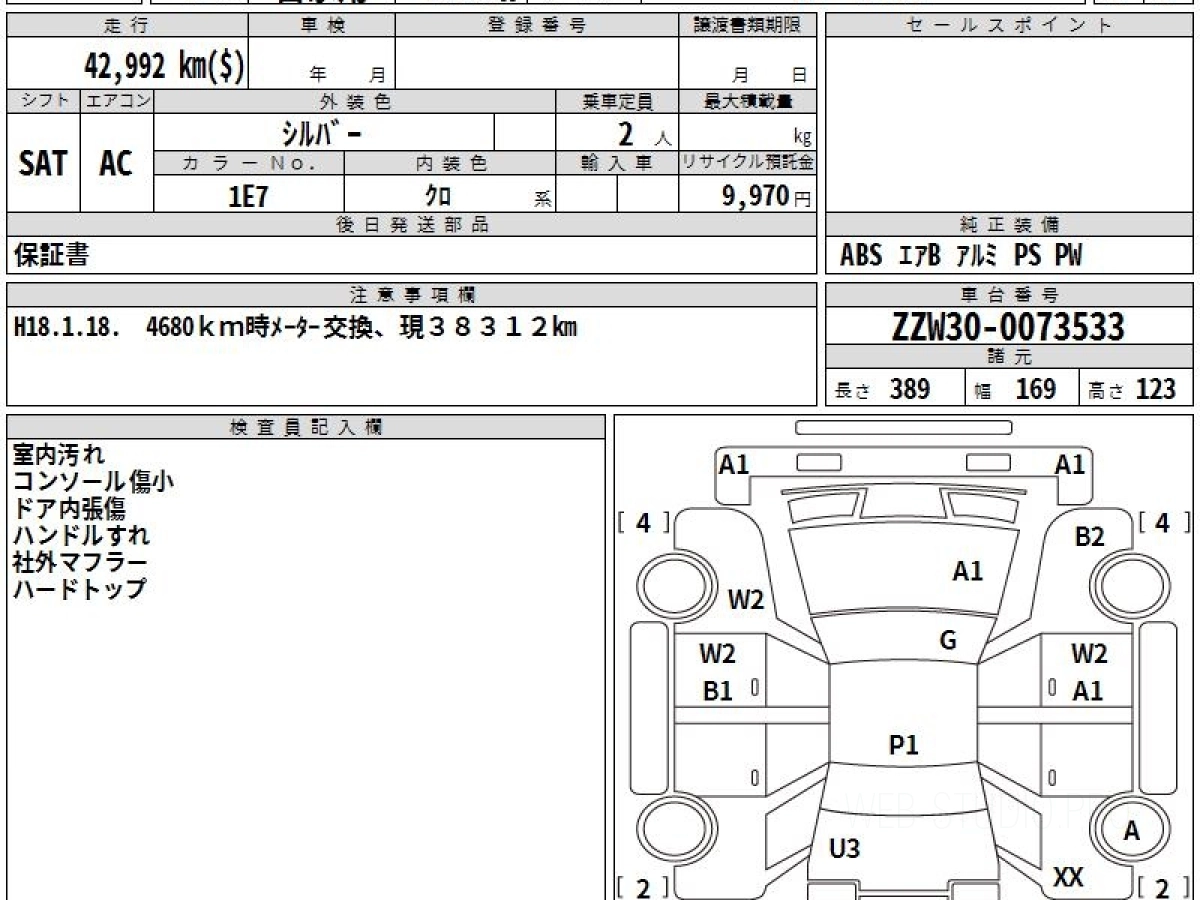Click the 車検 header cell
The width and height of the screenshot is (1200, 900).
(x=321, y=26)
